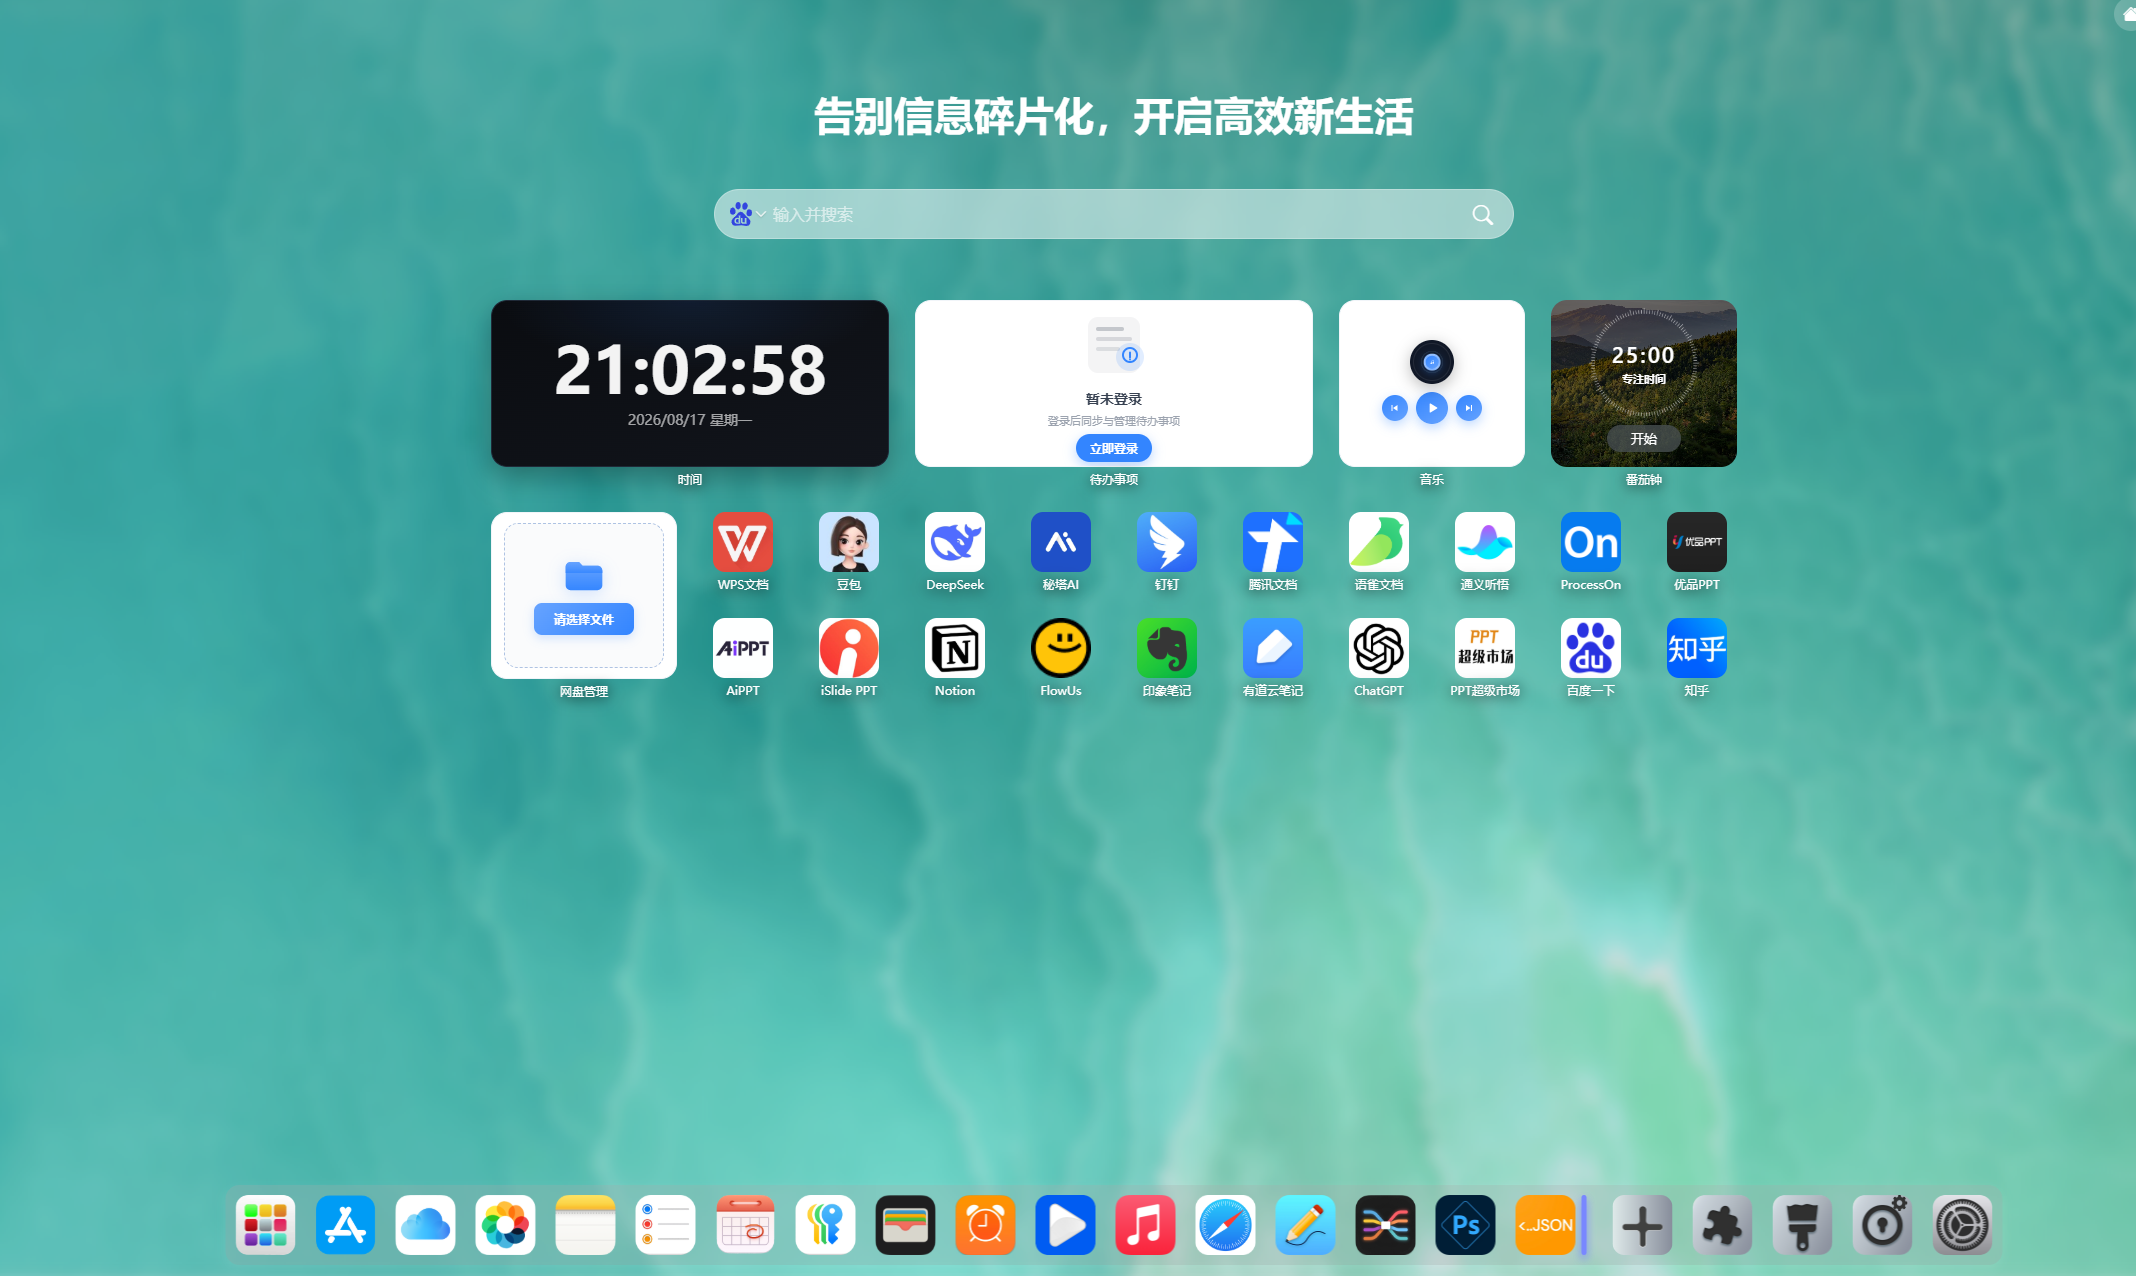Launch ChatGPT from the app grid
Viewport: 2136px width, 1276px height.
(x=1379, y=648)
